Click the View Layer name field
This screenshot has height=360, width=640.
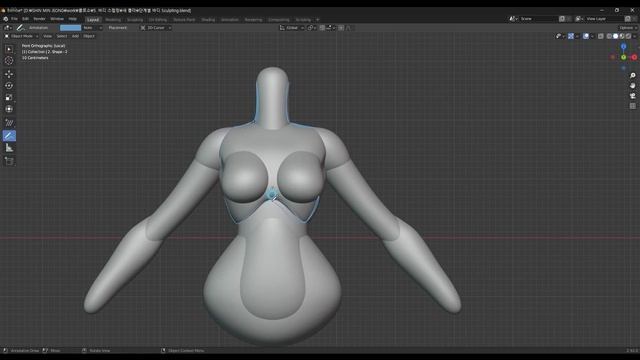pyautogui.click(x=604, y=19)
